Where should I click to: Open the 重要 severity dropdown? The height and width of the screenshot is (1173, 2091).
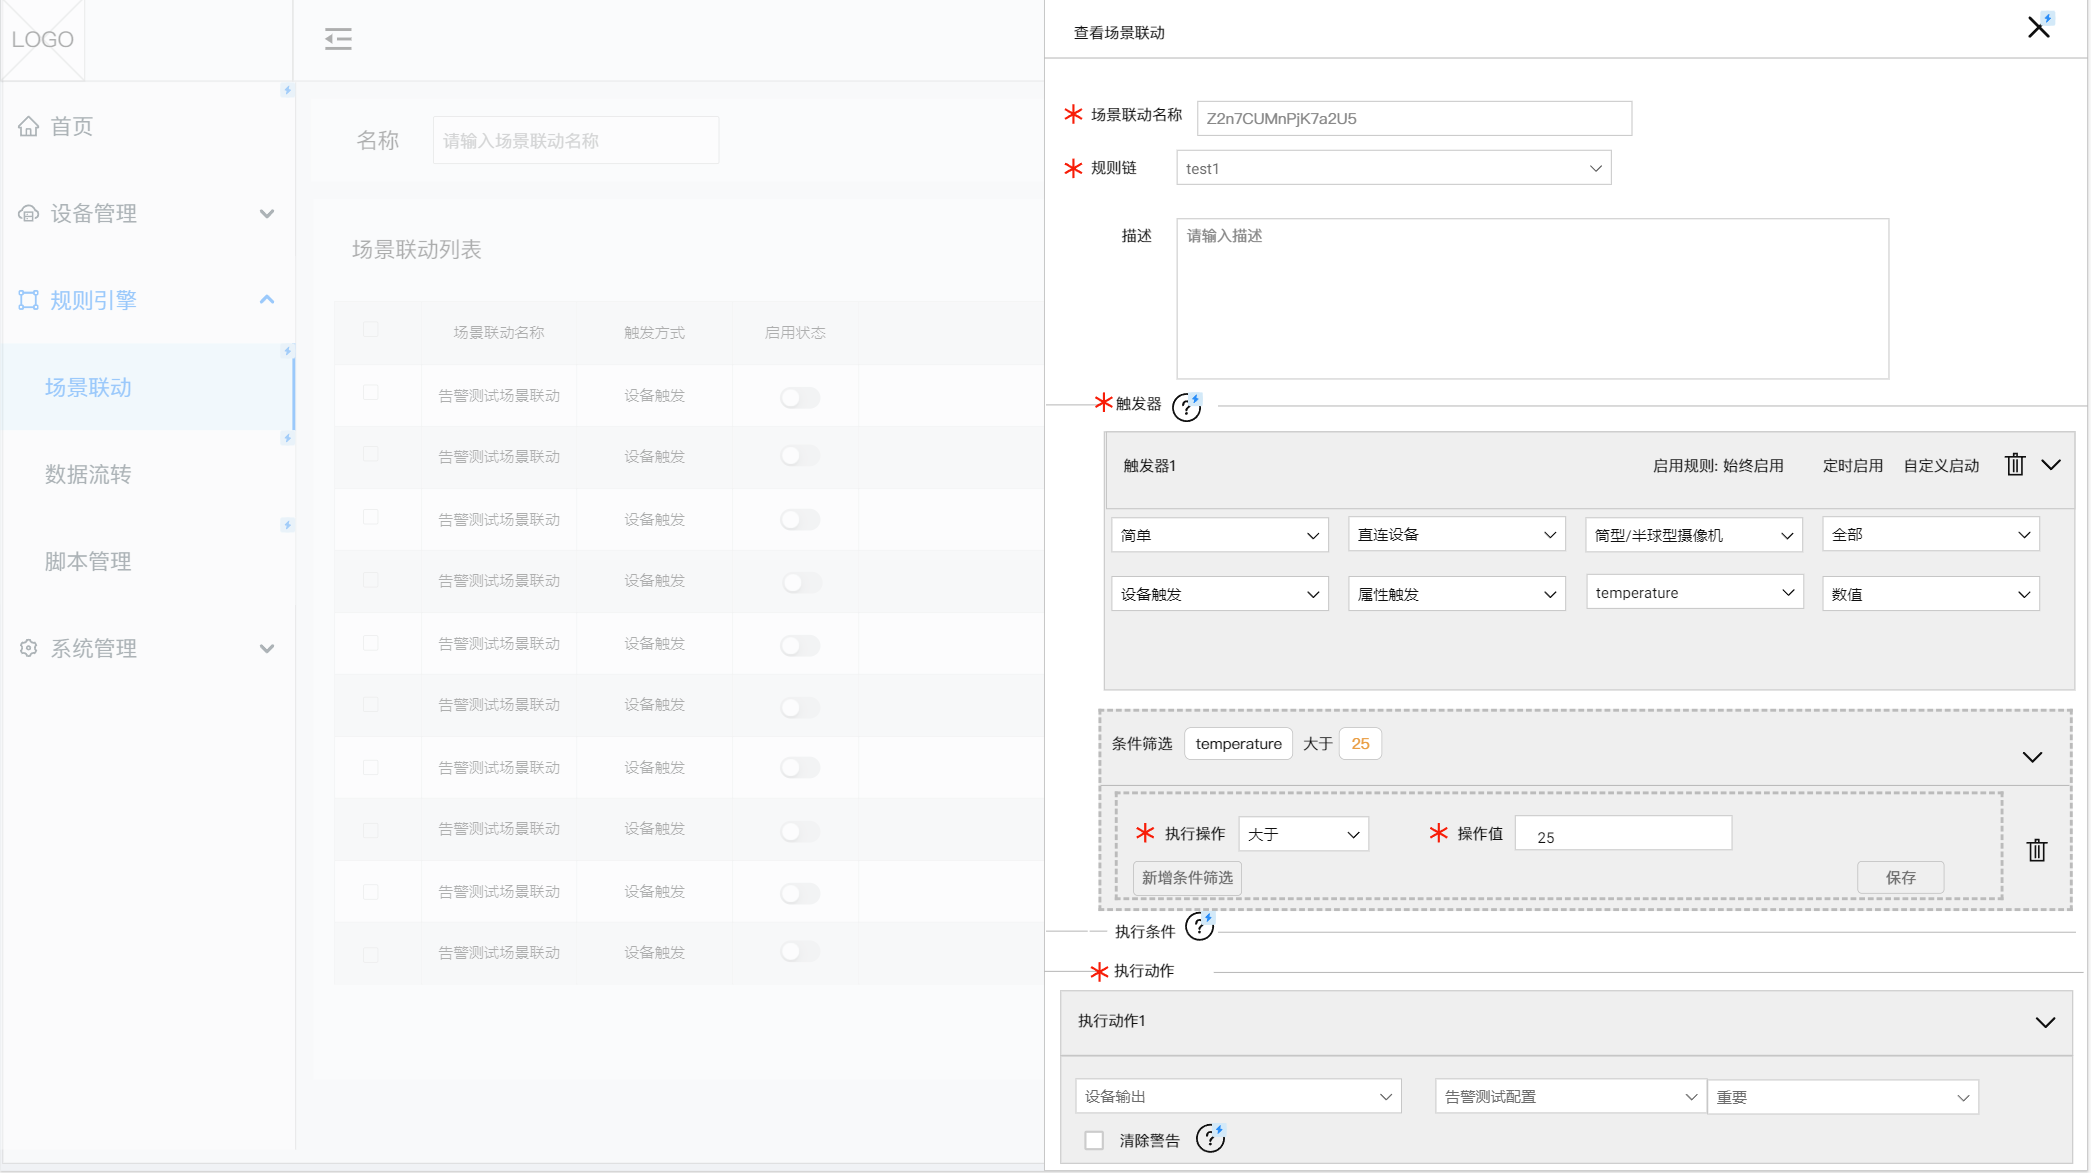coord(1843,1097)
